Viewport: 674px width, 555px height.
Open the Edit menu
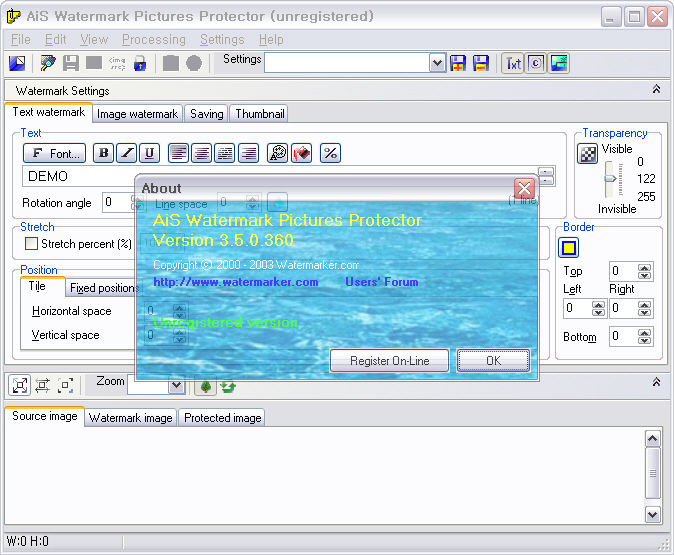[55, 40]
